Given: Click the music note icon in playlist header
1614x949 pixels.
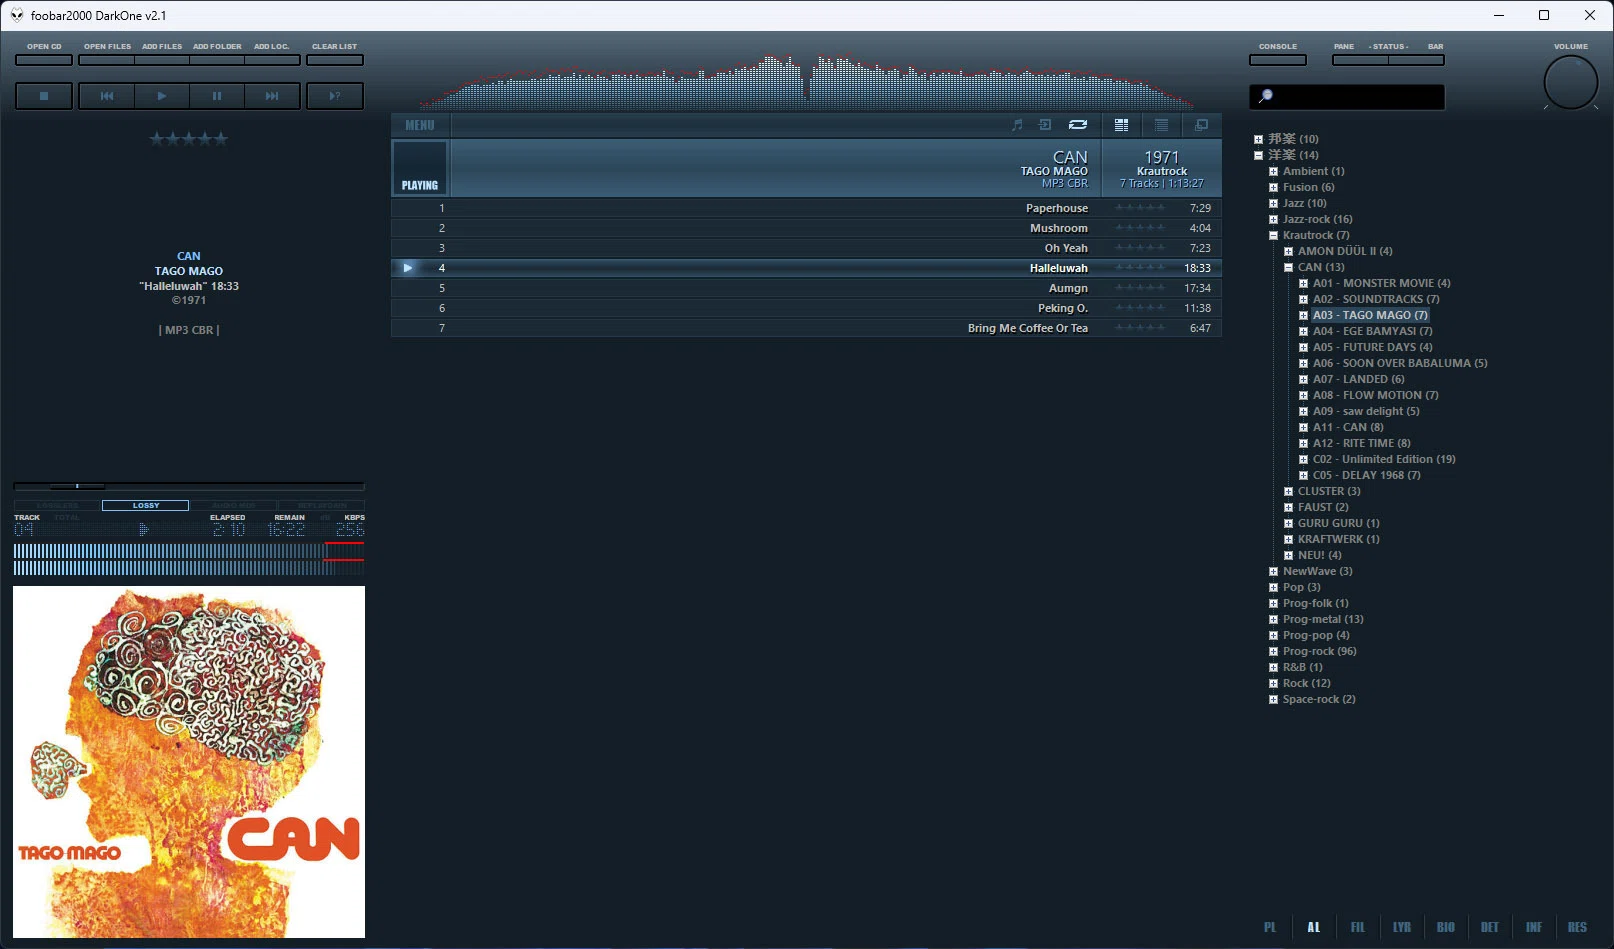Looking at the screenshot, I should tap(1017, 125).
